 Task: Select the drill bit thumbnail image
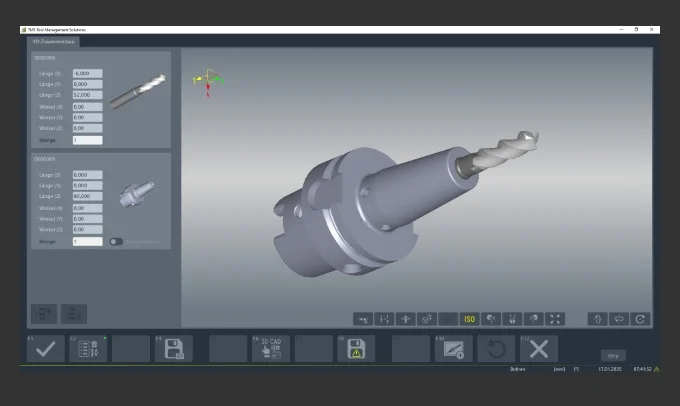coord(137,92)
